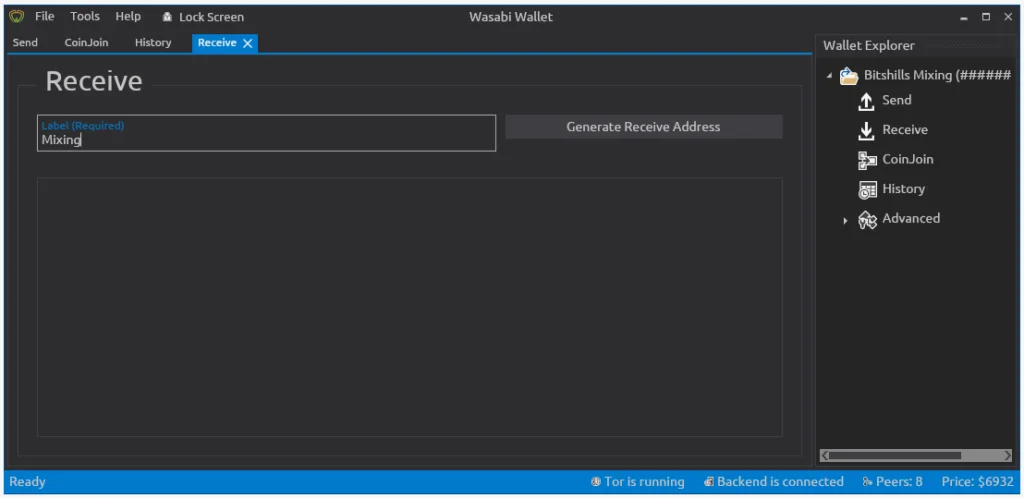
Task: Click the Receive download icon in Wallet Explorer
Action: pos(867,131)
